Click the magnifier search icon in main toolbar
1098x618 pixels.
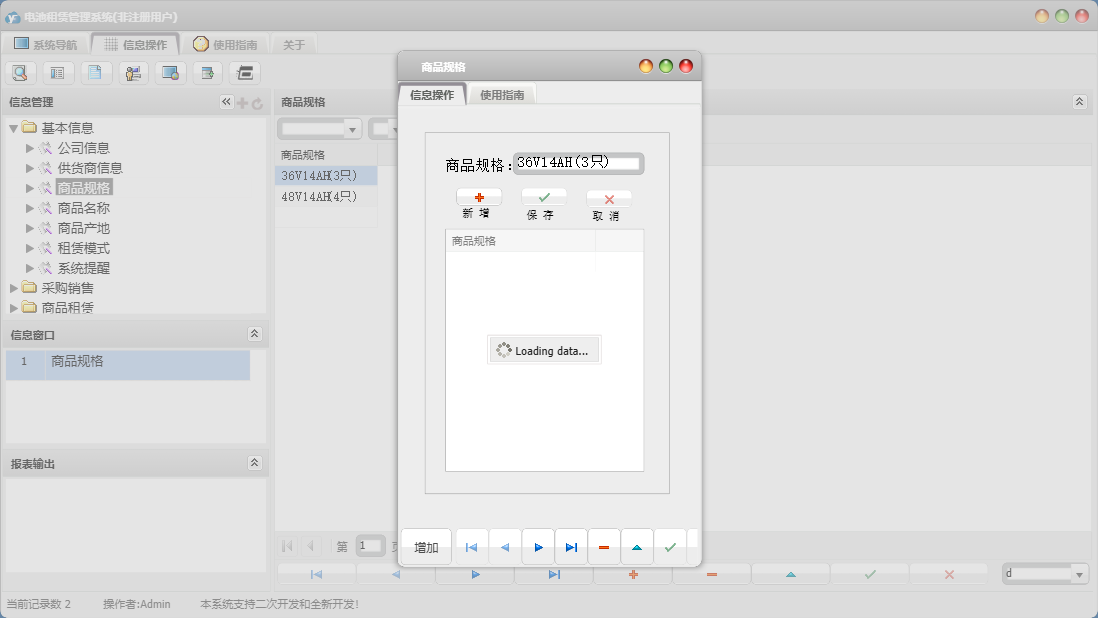point(20,72)
